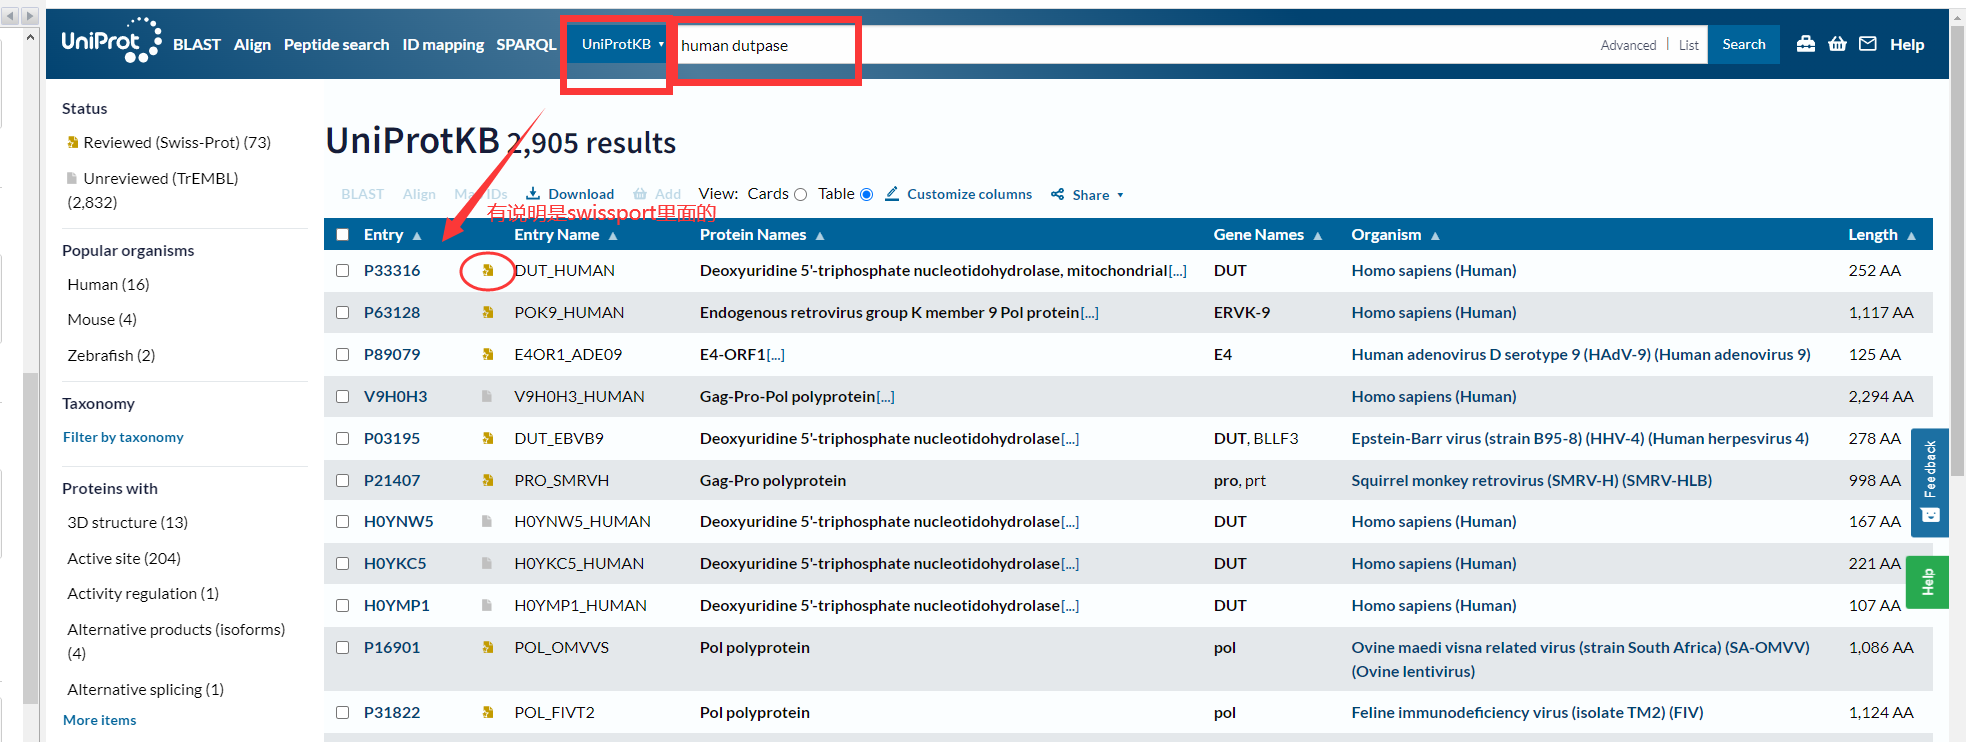Sort by Gene Names column arrow
This screenshot has height=742, width=1966.
[1318, 236]
